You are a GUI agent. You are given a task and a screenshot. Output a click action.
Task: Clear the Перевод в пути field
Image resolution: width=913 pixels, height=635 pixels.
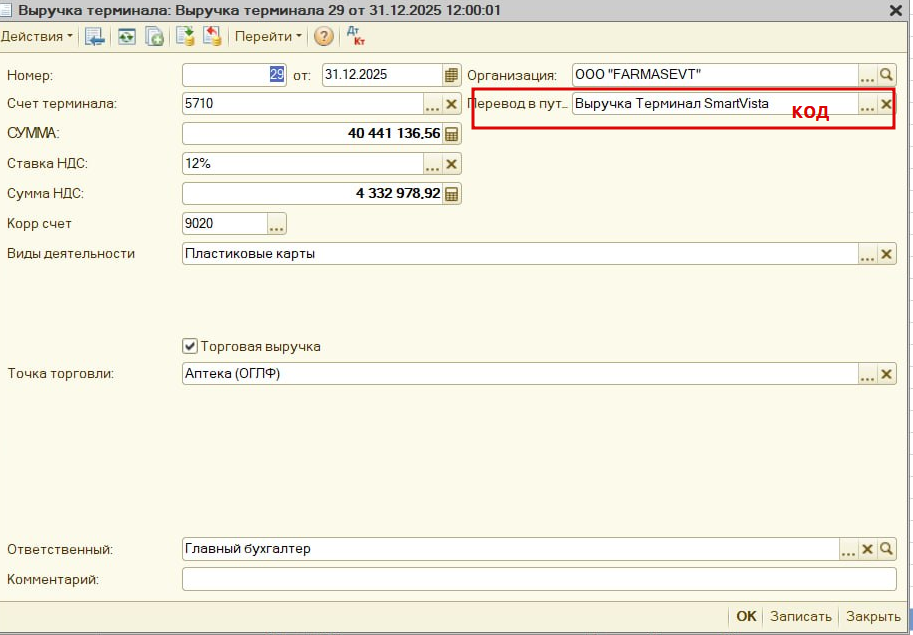(x=886, y=104)
